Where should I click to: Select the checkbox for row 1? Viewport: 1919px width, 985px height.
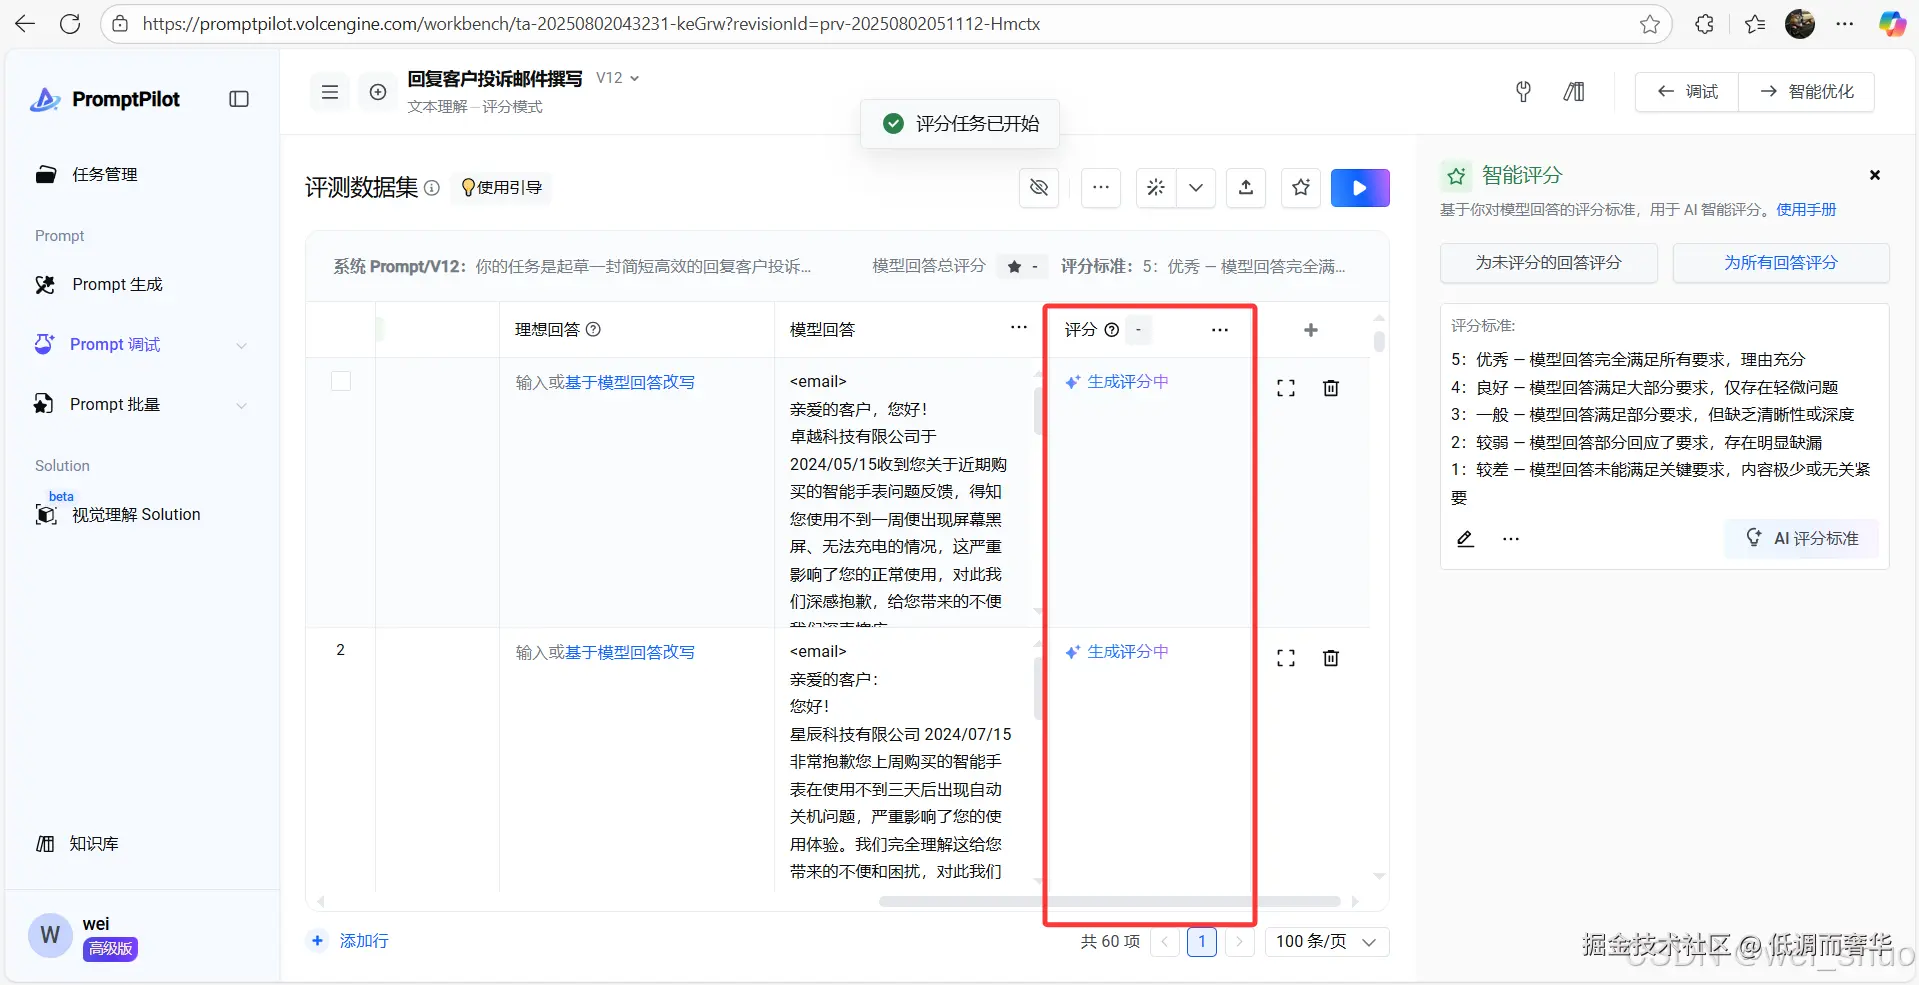coord(340,381)
